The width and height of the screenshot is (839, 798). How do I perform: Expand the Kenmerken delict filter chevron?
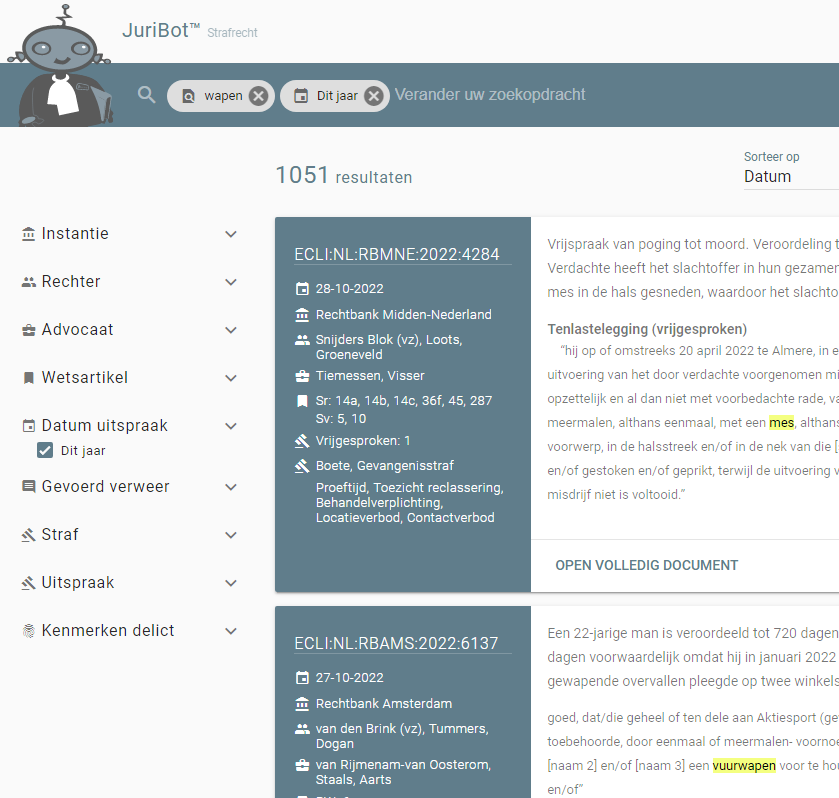231,631
